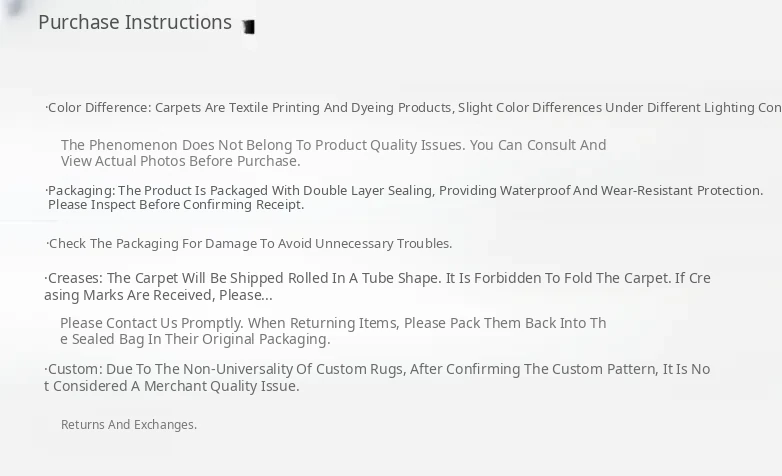Viewport: 782px width, 476px height.
Task: Click the Purchase Instructions heading
Action: point(135,22)
